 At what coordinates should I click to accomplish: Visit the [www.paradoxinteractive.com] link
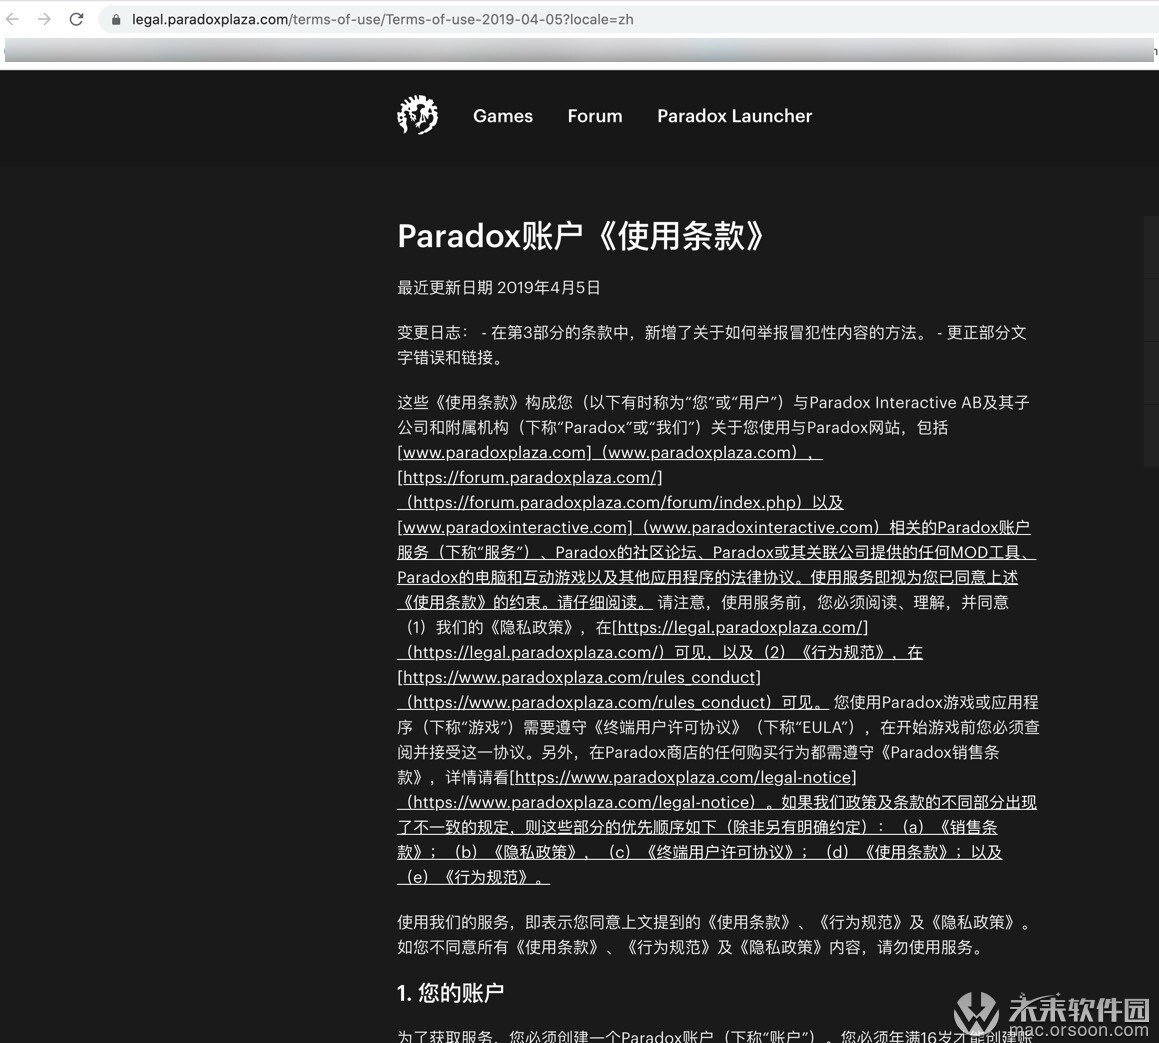pos(515,528)
